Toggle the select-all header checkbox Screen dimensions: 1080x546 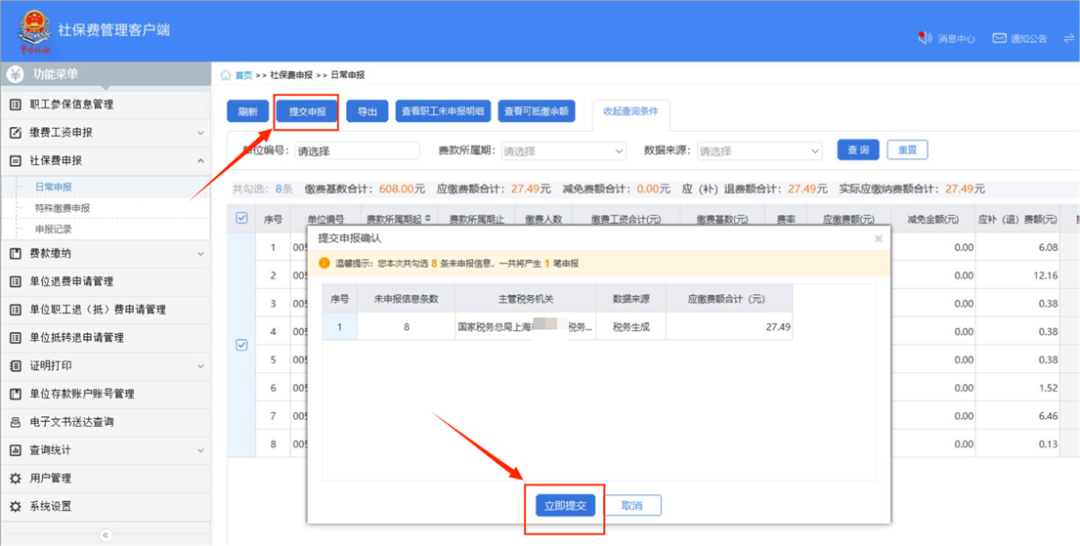pyautogui.click(x=241, y=218)
